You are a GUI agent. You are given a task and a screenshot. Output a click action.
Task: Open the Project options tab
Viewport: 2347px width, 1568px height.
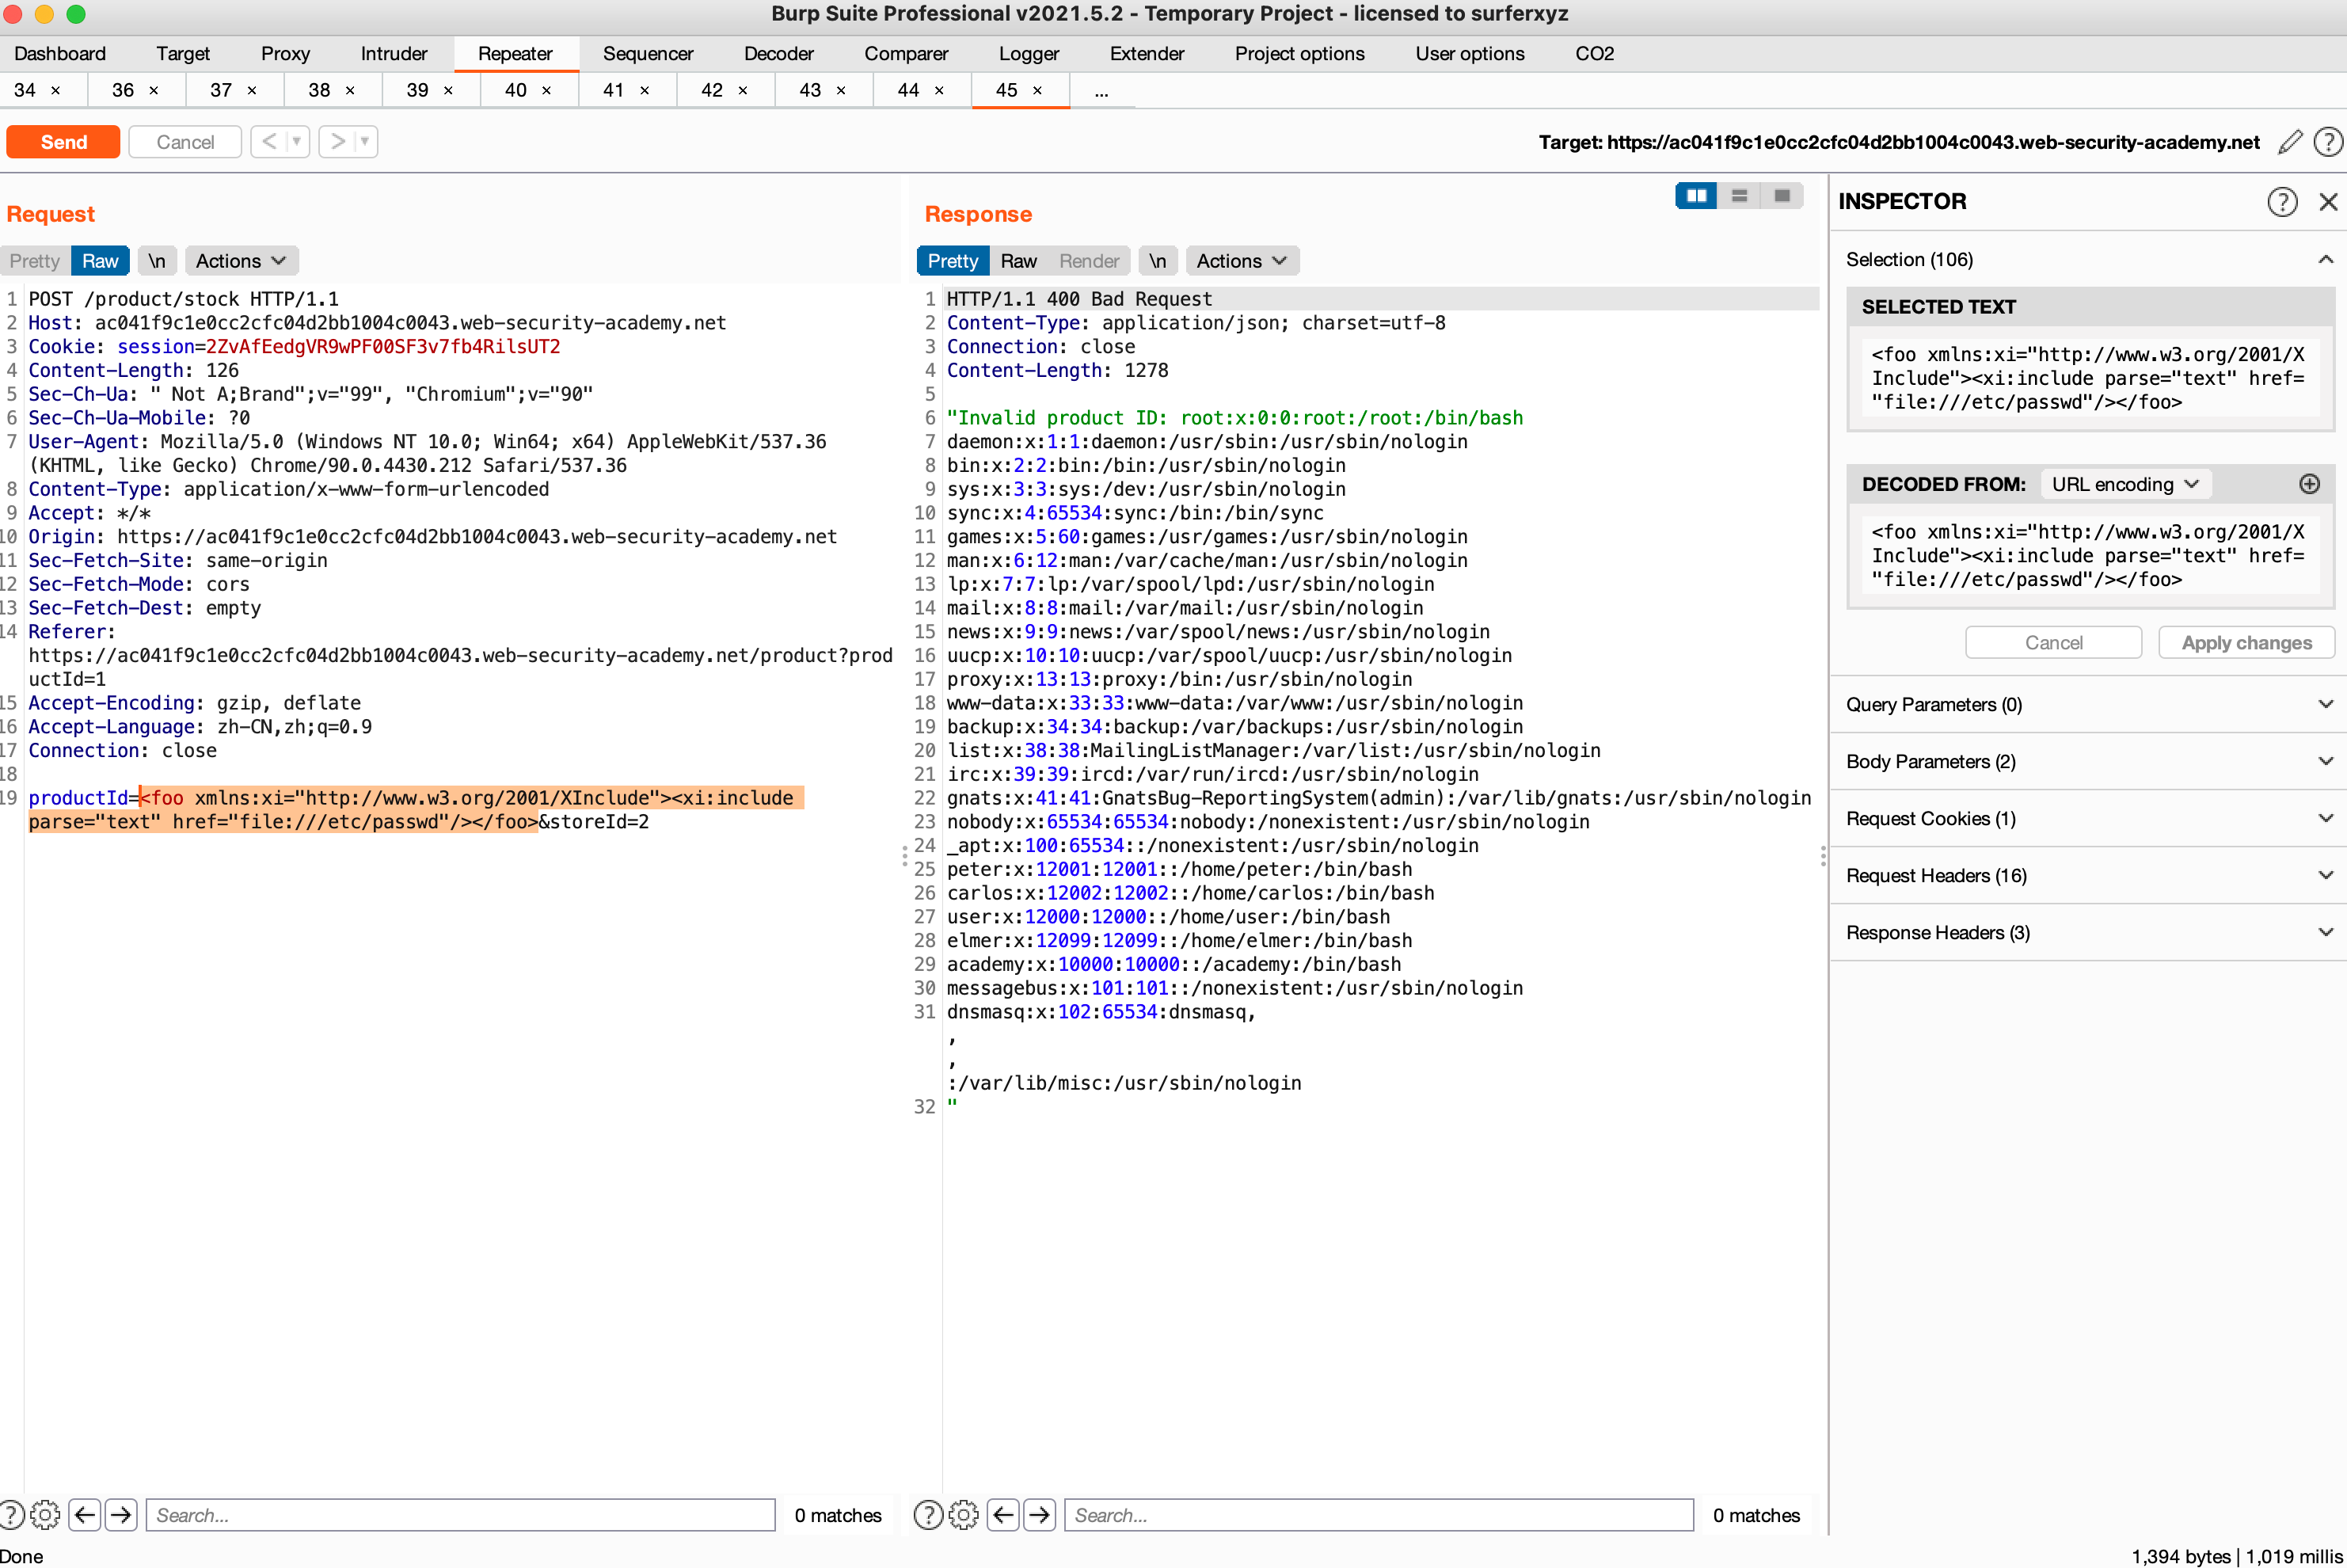[1299, 53]
